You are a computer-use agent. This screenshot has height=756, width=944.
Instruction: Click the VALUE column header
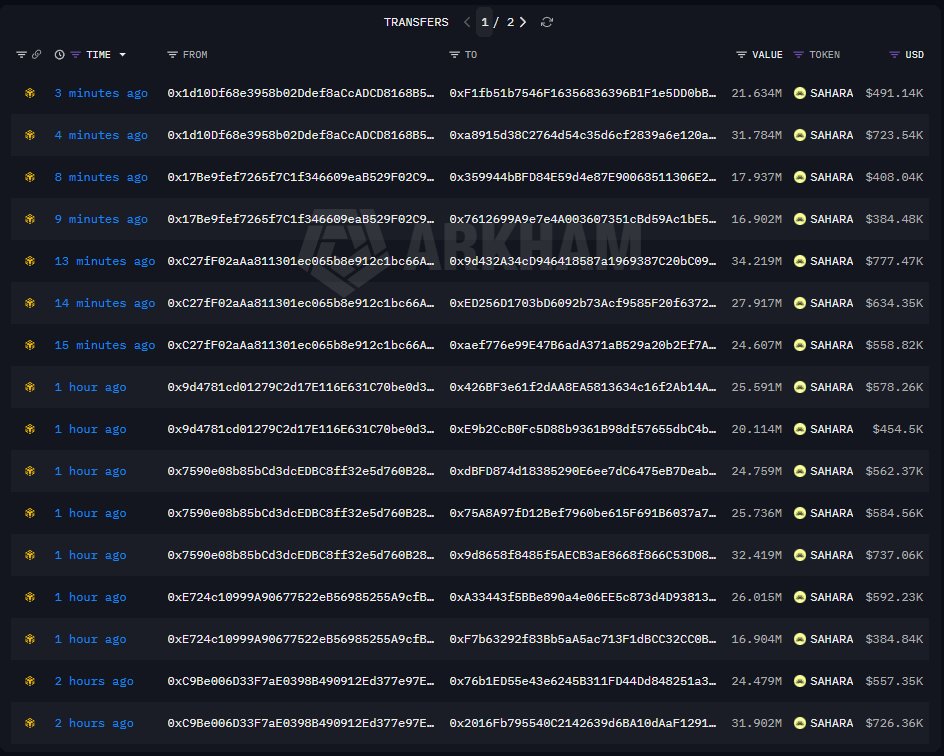(767, 55)
